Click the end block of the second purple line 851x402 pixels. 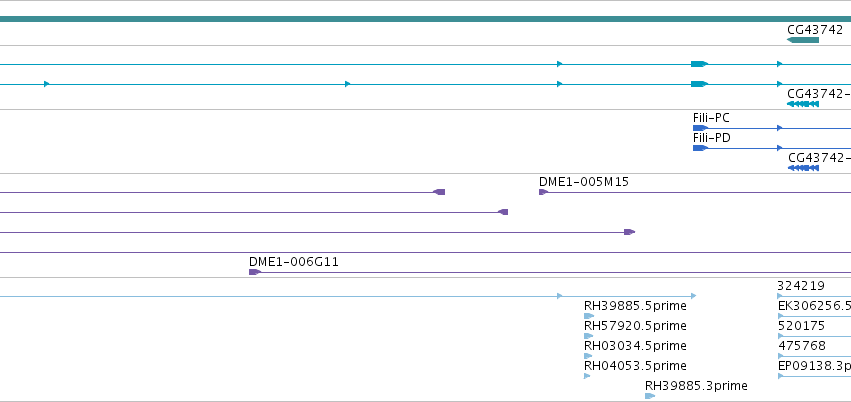(503, 212)
